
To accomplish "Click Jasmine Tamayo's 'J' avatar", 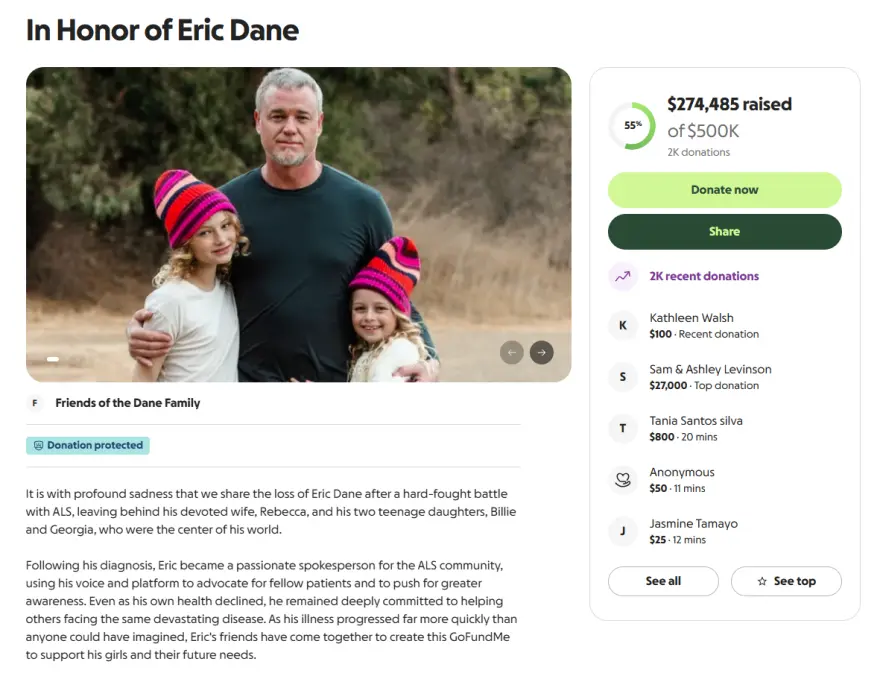I will point(623,531).
